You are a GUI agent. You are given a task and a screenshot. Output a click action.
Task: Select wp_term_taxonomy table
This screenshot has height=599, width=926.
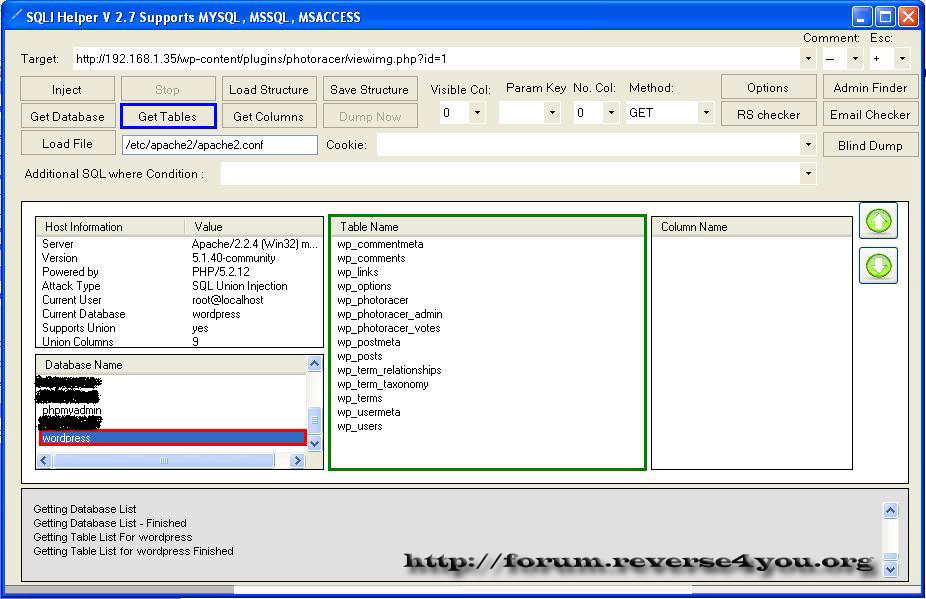click(383, 384)
